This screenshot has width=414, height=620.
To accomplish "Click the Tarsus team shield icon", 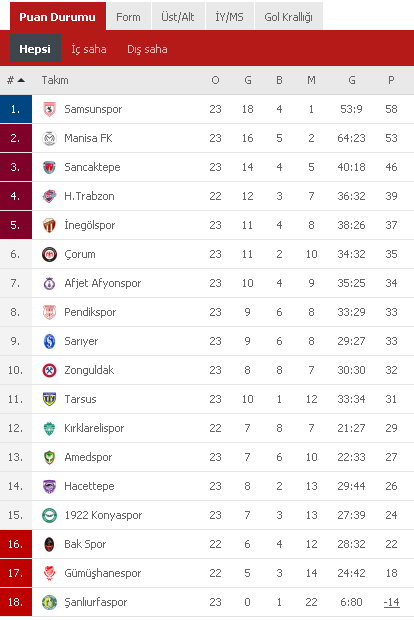I will point(49,399).
